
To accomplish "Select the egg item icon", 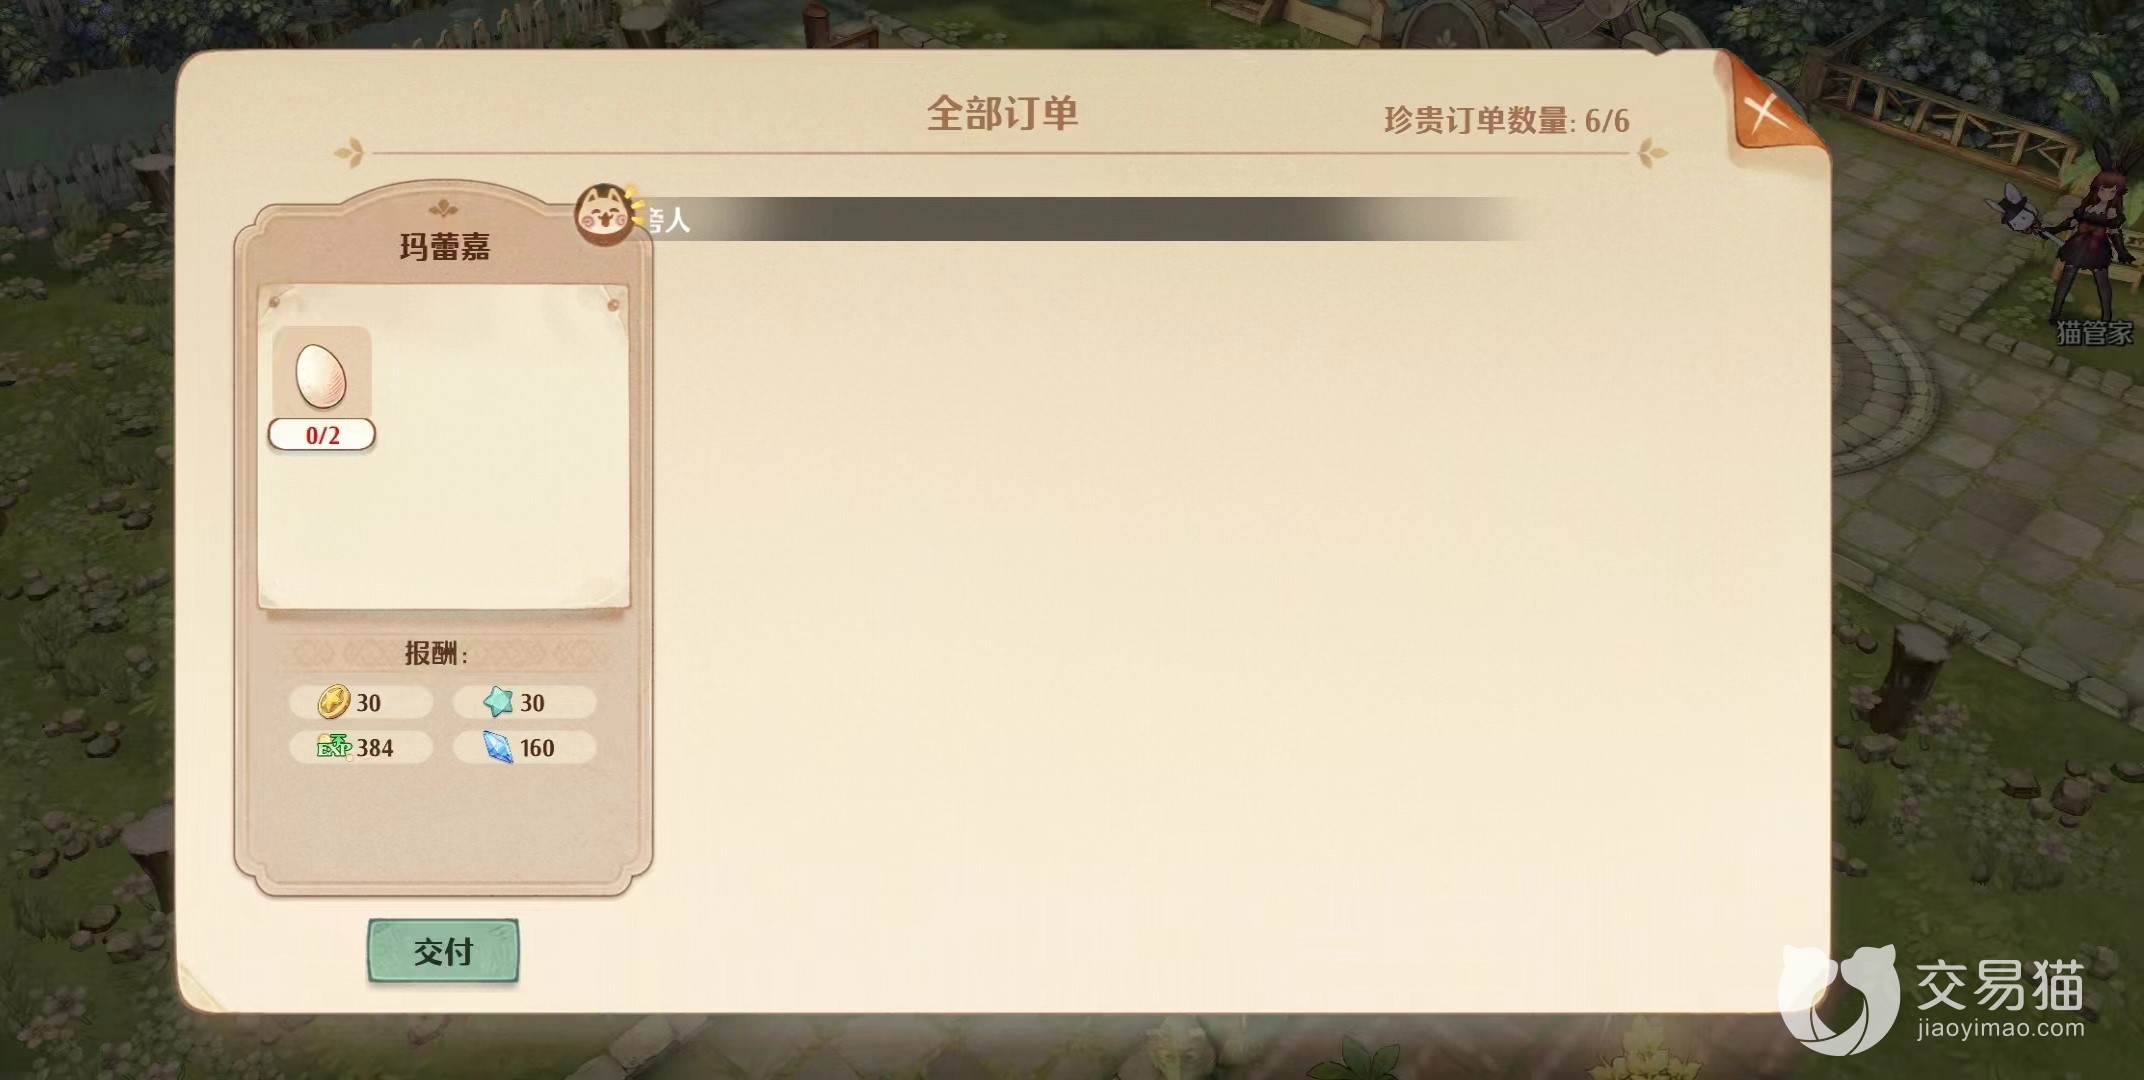I will [322, 374].
